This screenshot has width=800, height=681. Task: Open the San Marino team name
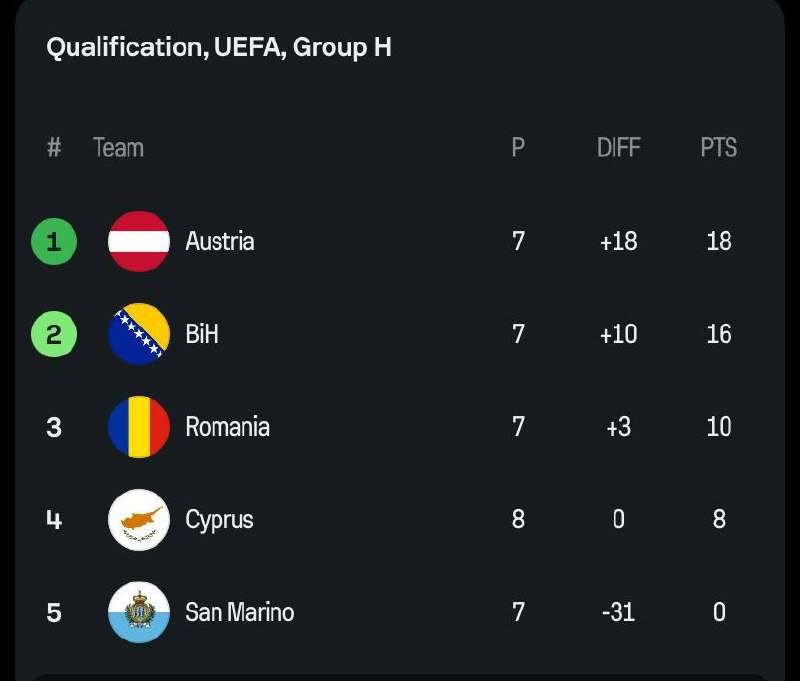240,612
